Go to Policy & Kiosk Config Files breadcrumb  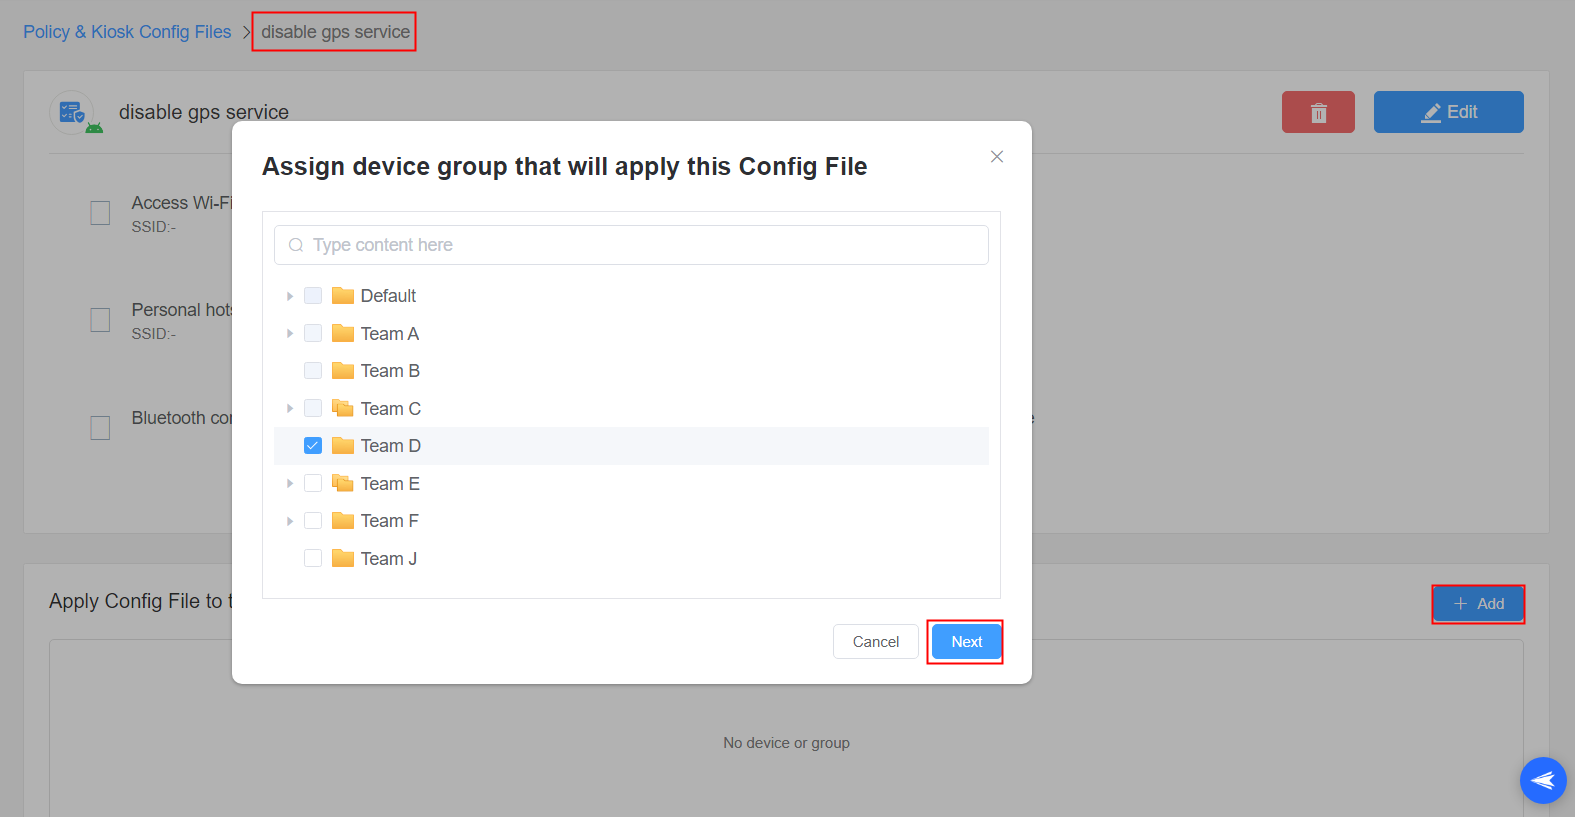coord(127,32)
